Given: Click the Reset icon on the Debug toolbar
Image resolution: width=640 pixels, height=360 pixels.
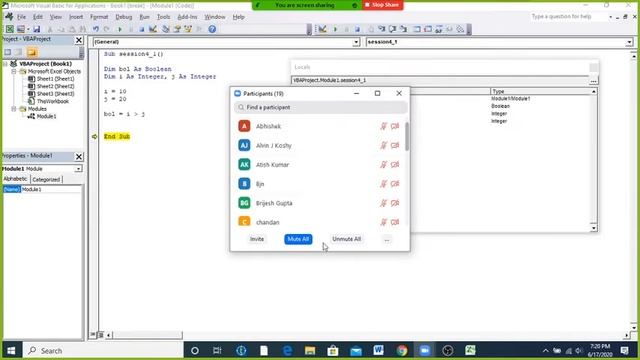Looking at the screenshot, I should pos(357,29).
